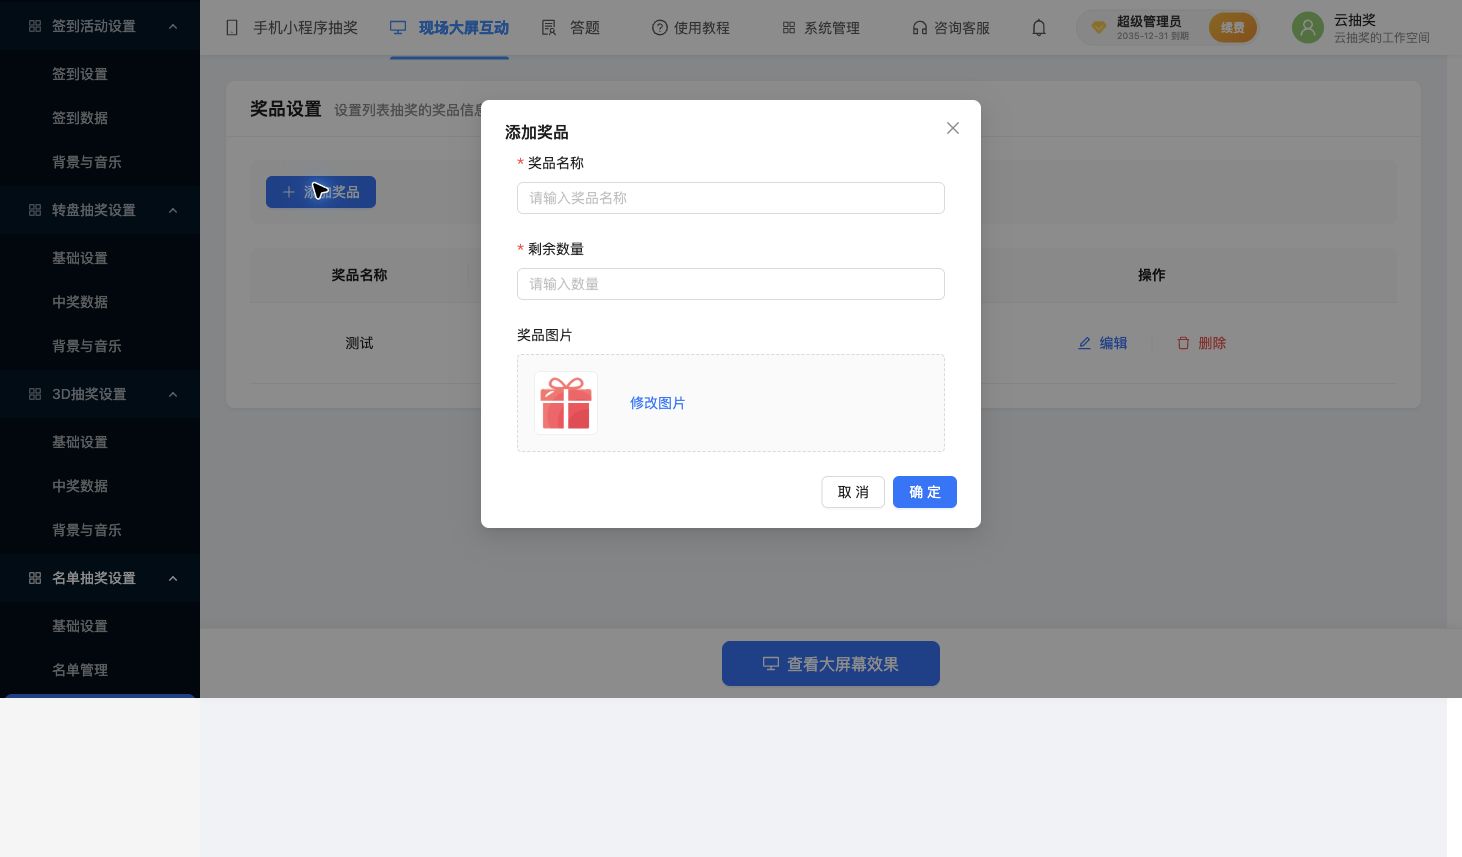Open the 答题 tab
The height and width of the screenshot is (857, 1462).
[570, 28]
